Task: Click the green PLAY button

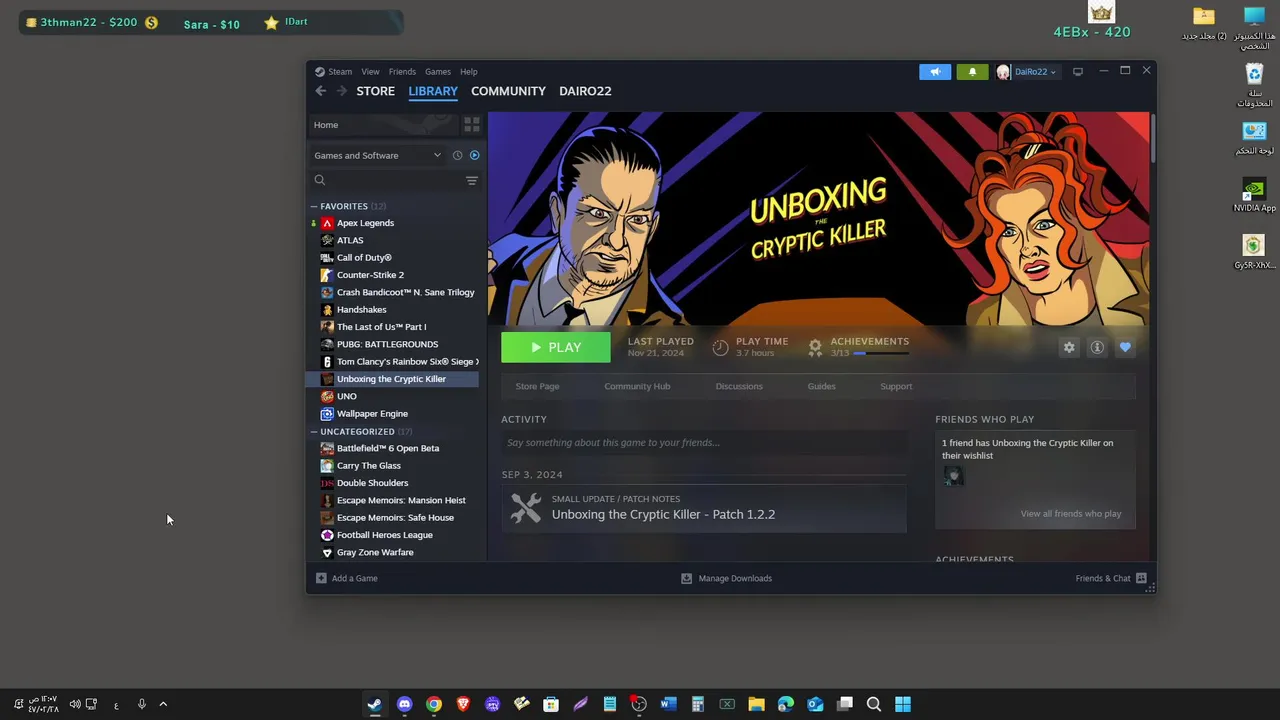Action: (556, 347)
